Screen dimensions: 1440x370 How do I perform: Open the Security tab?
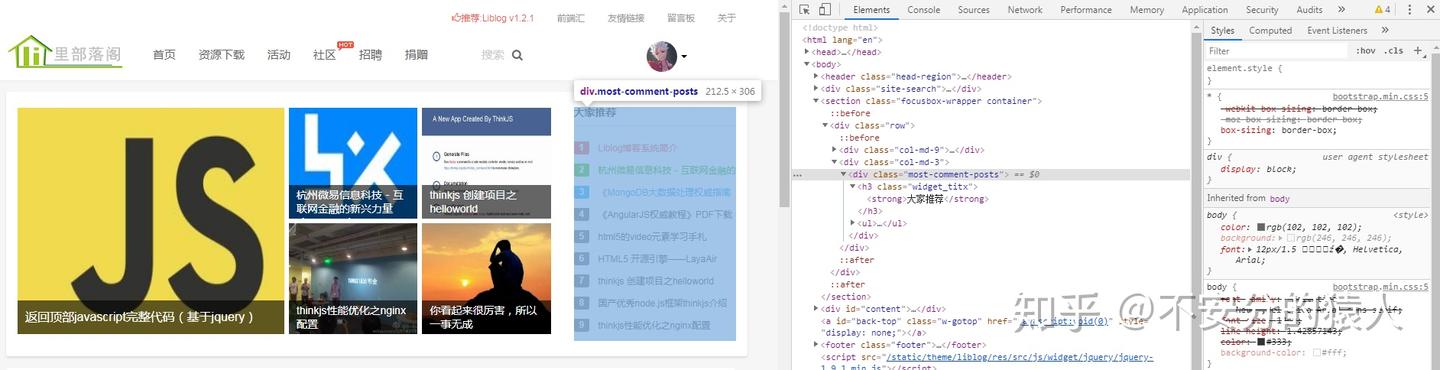coord(1262,10)
